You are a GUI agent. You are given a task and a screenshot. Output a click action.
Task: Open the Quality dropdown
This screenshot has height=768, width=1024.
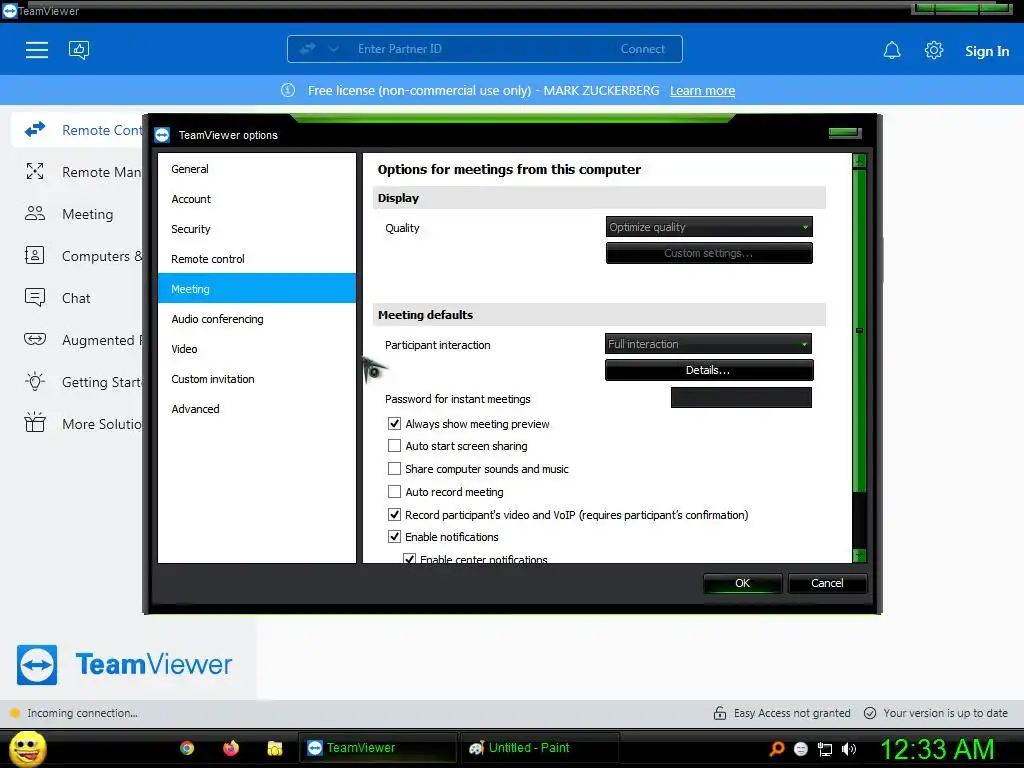tap(709, 227)
